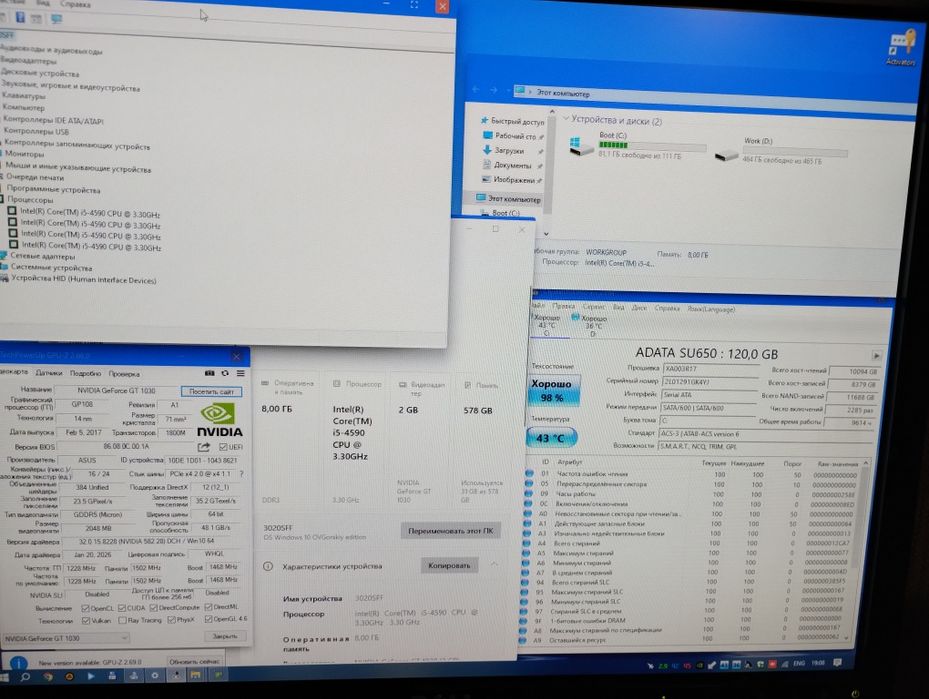
Task: Click the 43 °C temperature indicator
Action: tap(550, 438)
